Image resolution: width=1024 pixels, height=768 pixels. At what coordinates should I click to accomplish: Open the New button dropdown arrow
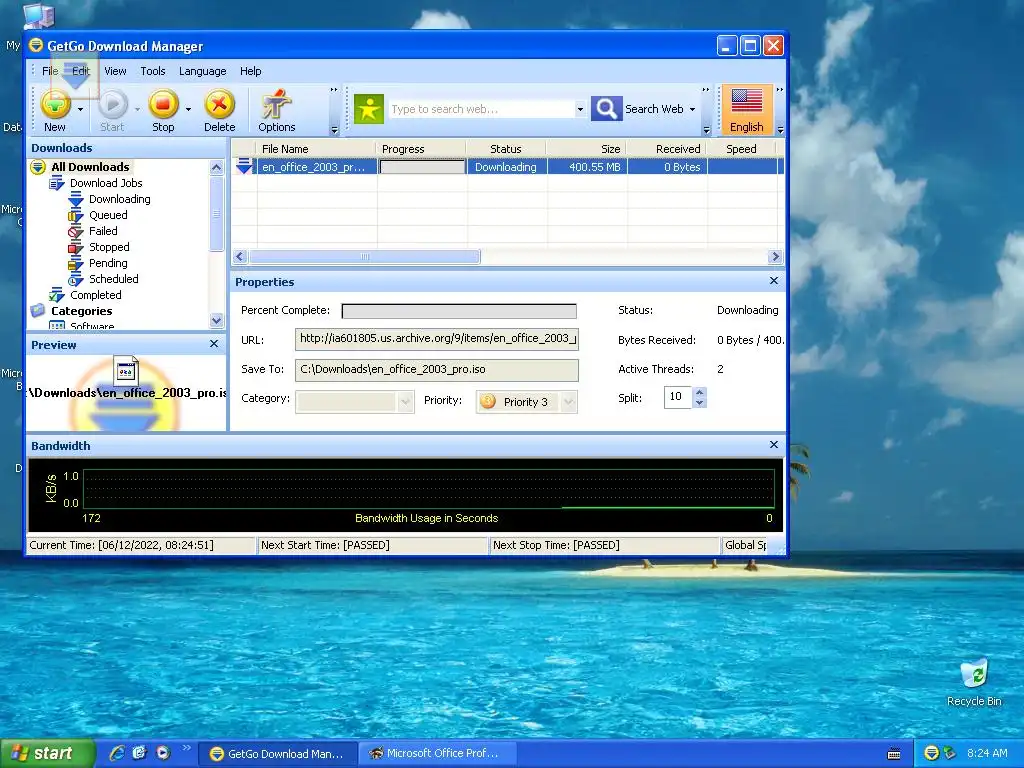80,110
